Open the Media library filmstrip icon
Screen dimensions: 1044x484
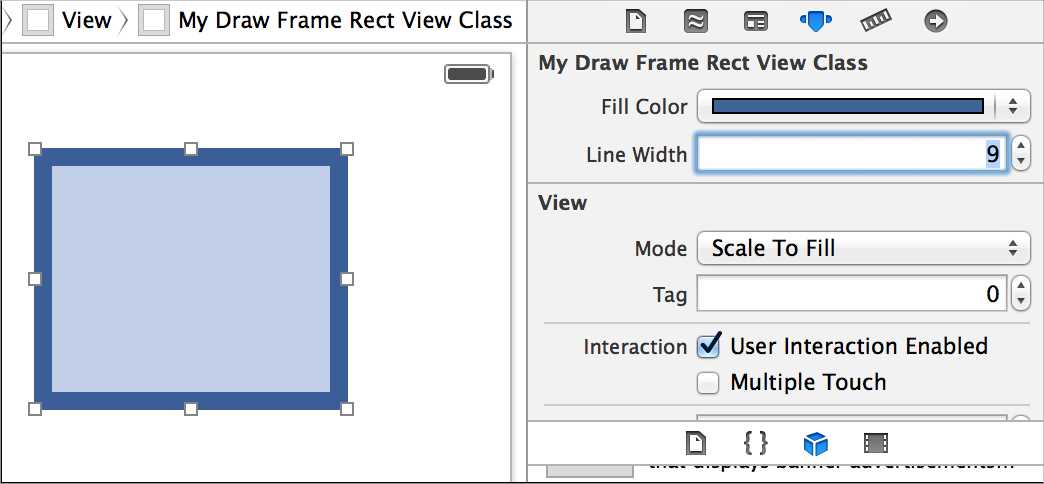pos(876,443)
